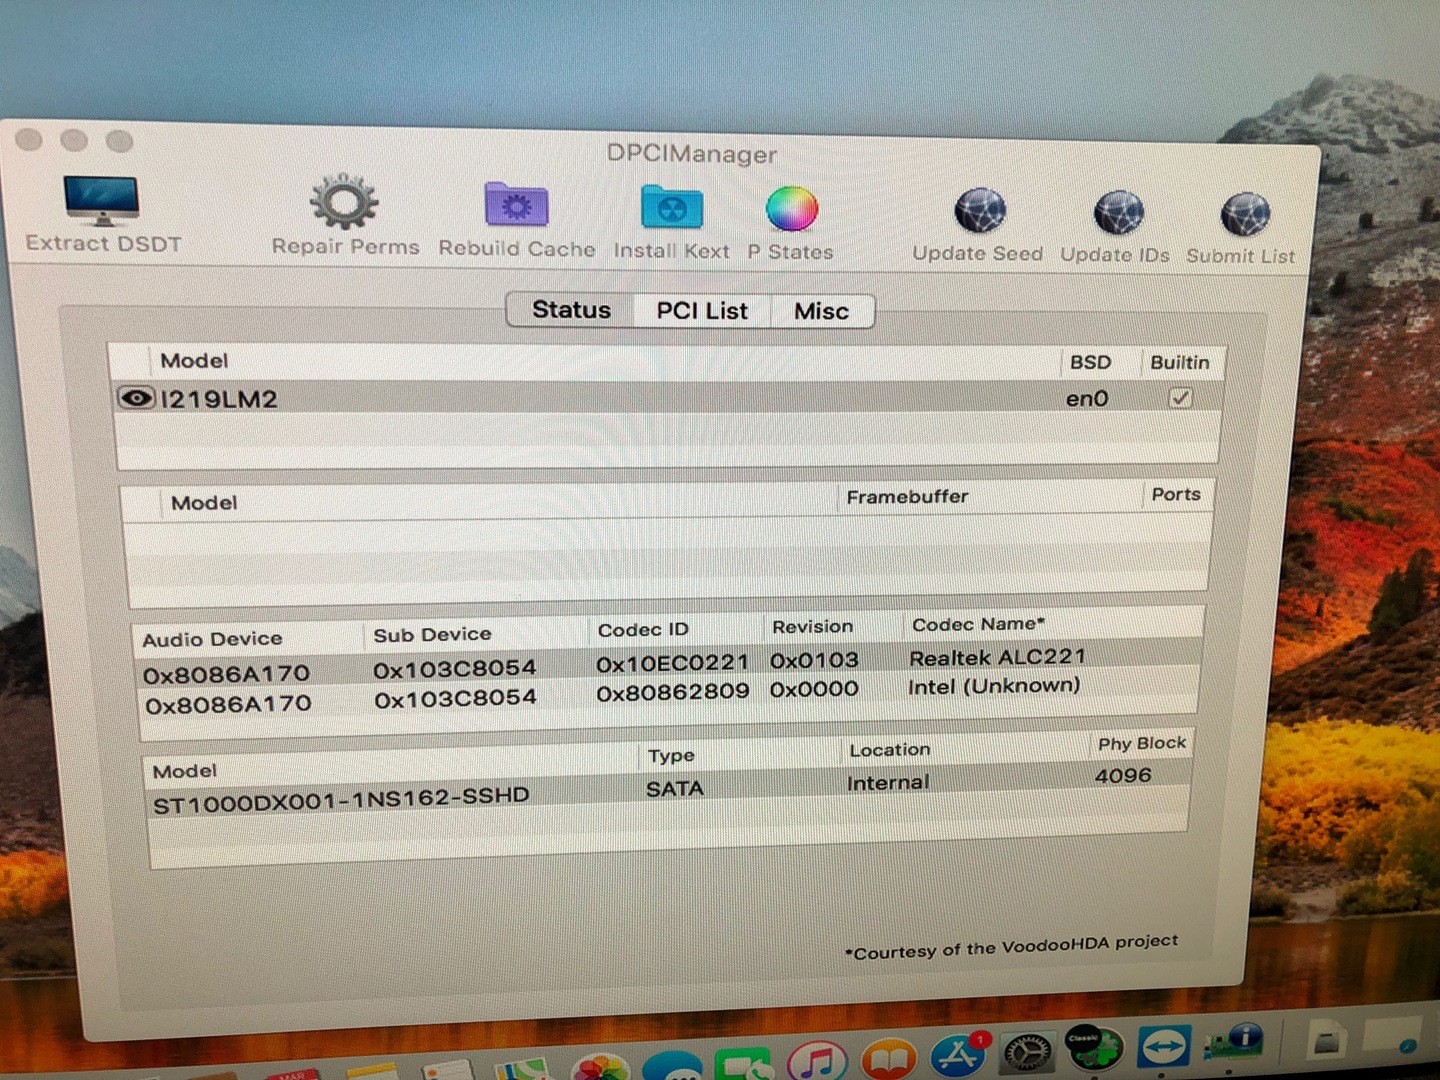Click the Codec Name column header

(x=978, y=624)
